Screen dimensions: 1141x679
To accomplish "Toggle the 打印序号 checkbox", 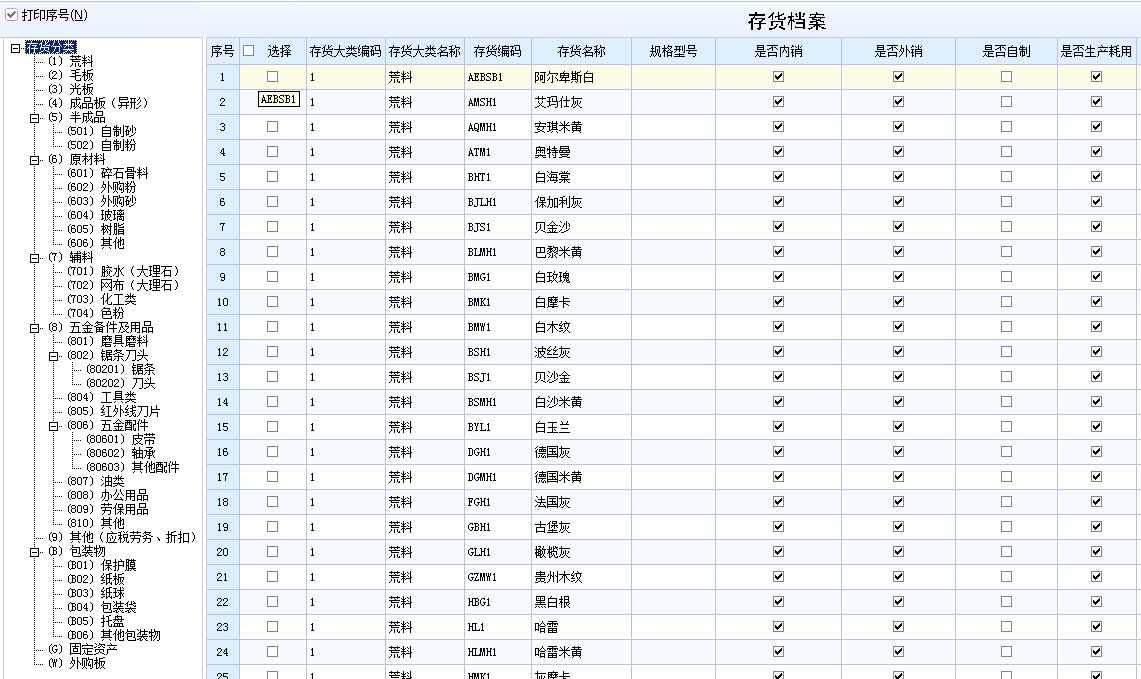I will (x=12, y=15).
